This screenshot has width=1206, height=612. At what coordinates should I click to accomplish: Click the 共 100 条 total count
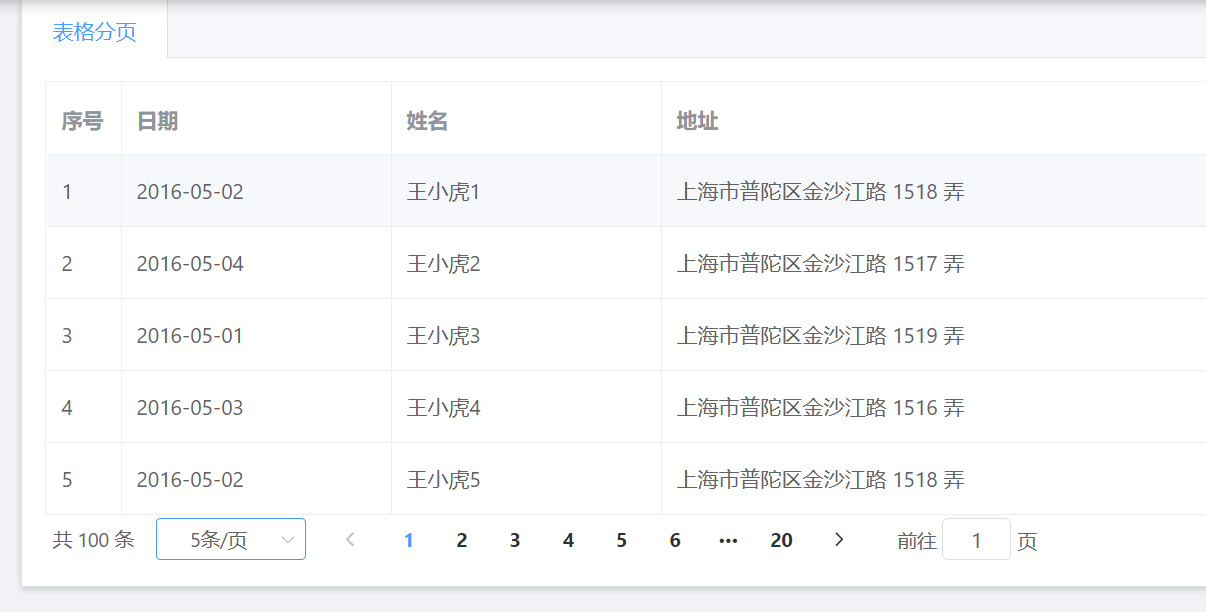coord(93,540)
